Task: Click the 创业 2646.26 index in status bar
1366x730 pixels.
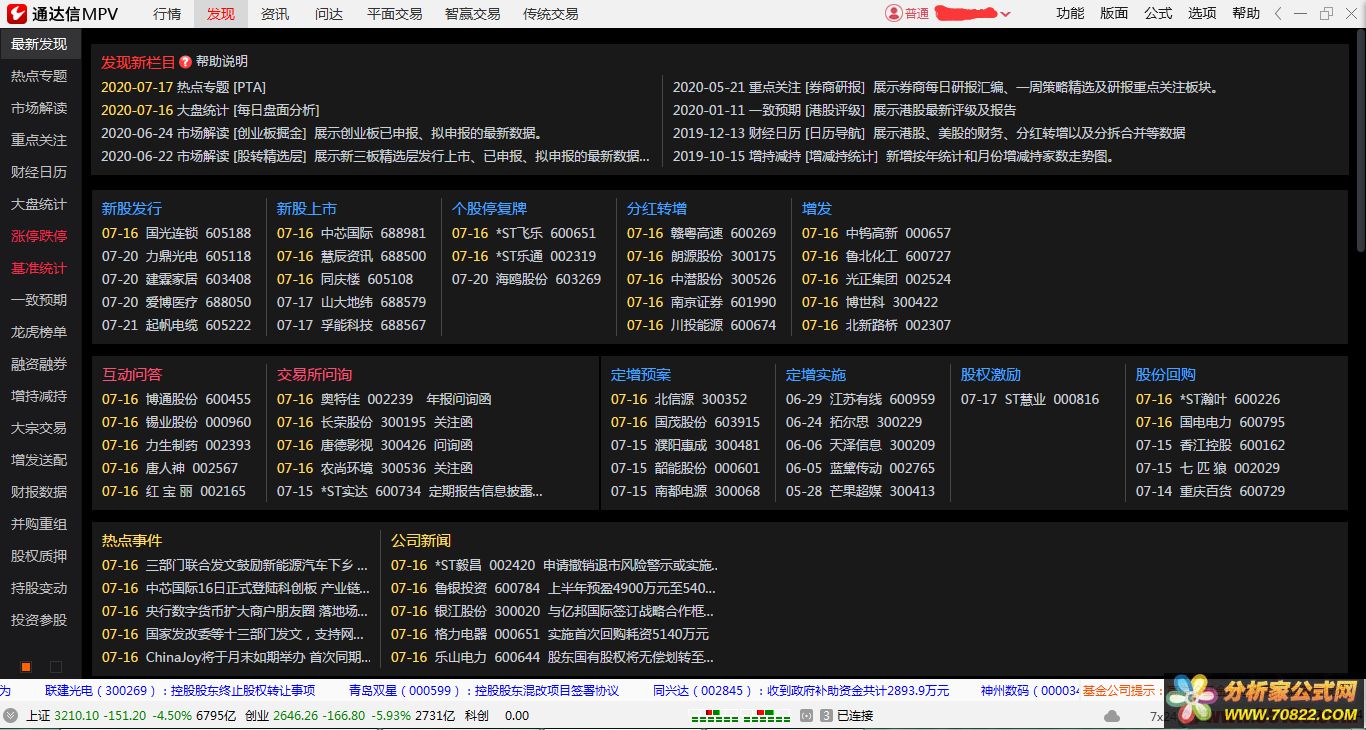Action: [x=350, y=716]
